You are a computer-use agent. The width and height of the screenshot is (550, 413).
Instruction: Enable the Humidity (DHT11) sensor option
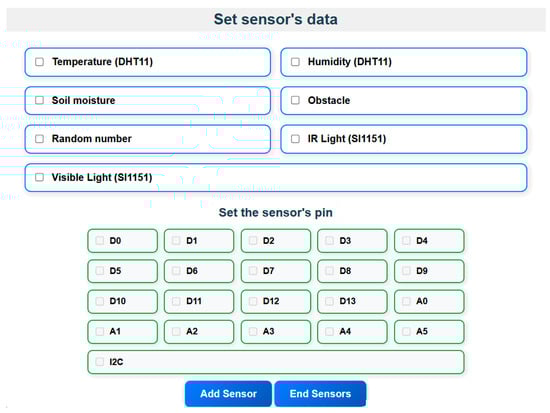coord(295,62)
